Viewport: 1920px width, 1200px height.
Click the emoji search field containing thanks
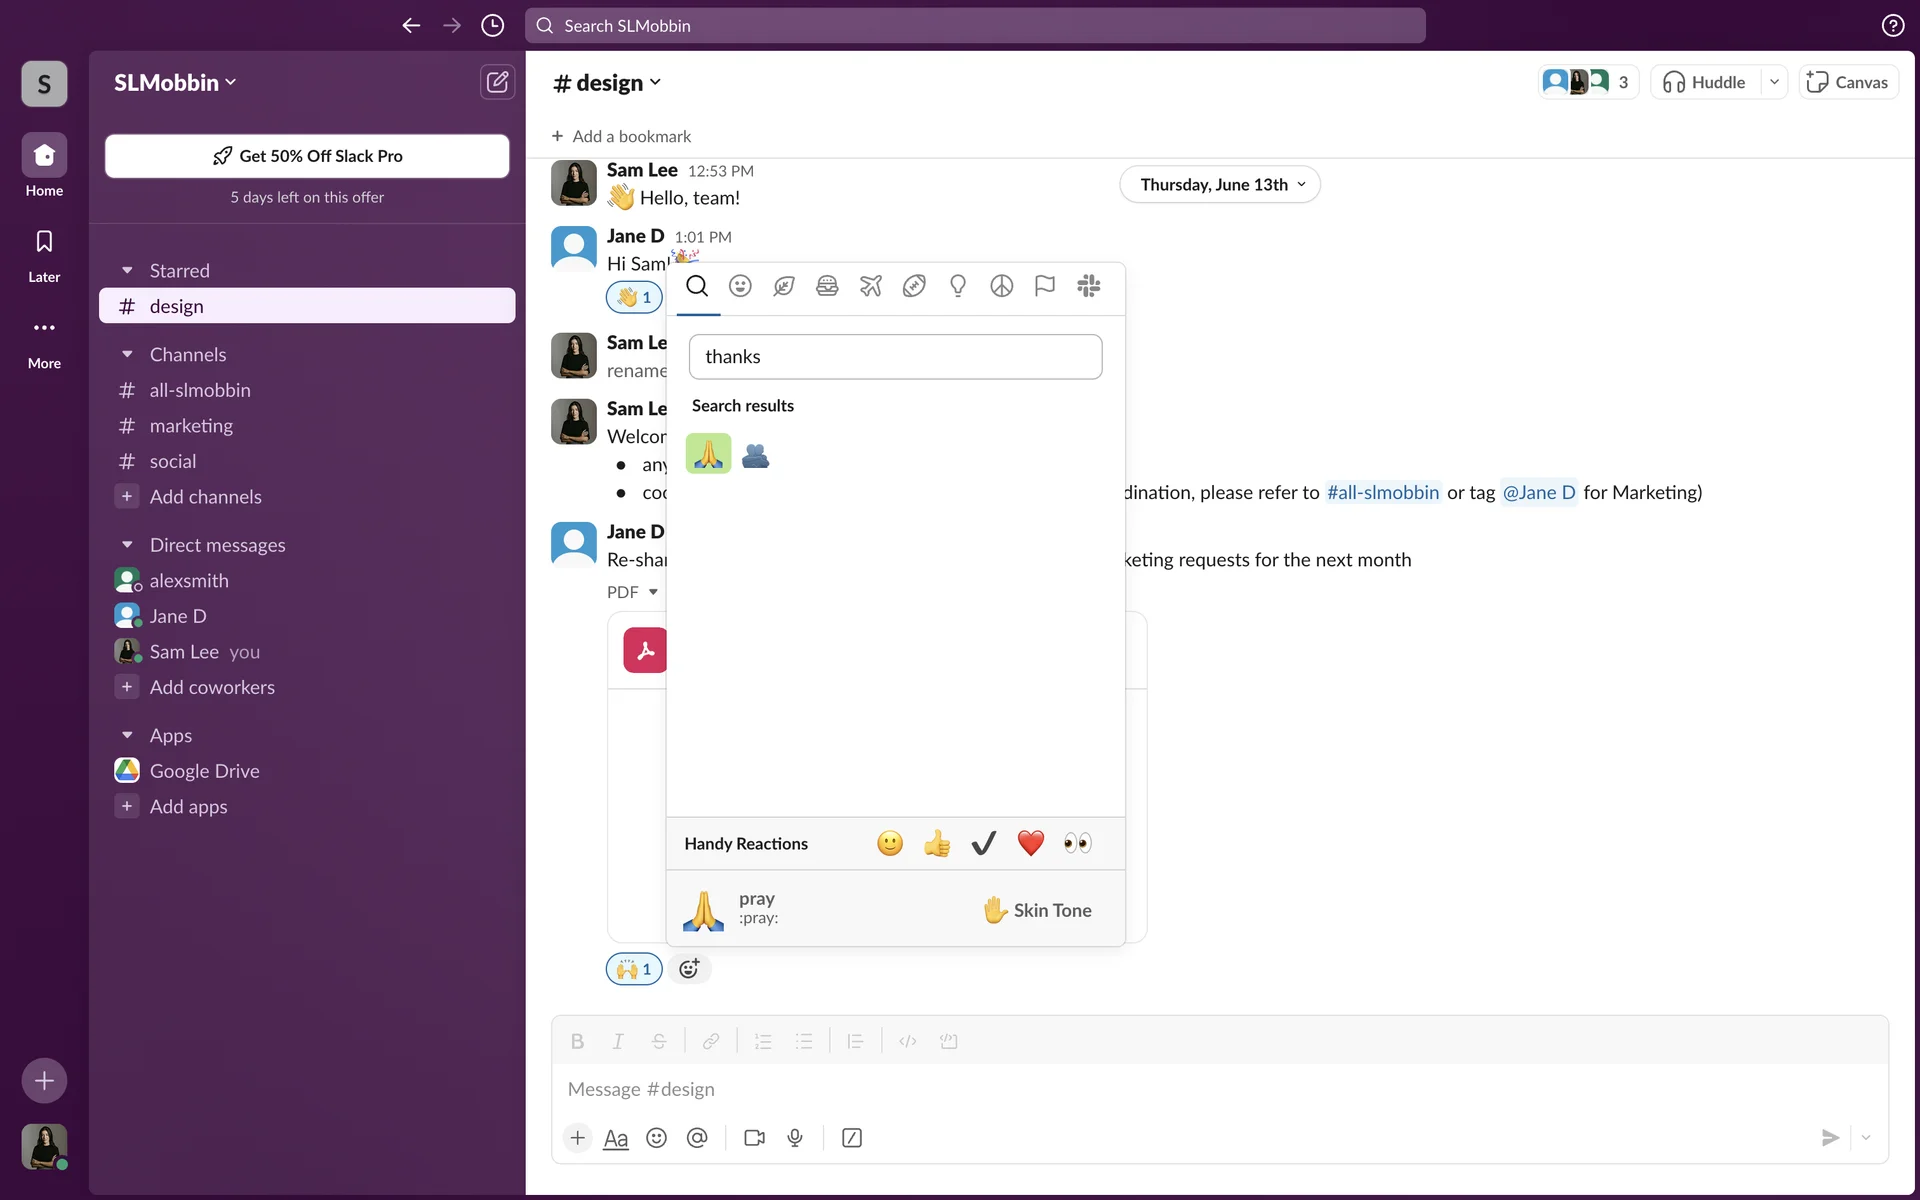tap(895, 357)
